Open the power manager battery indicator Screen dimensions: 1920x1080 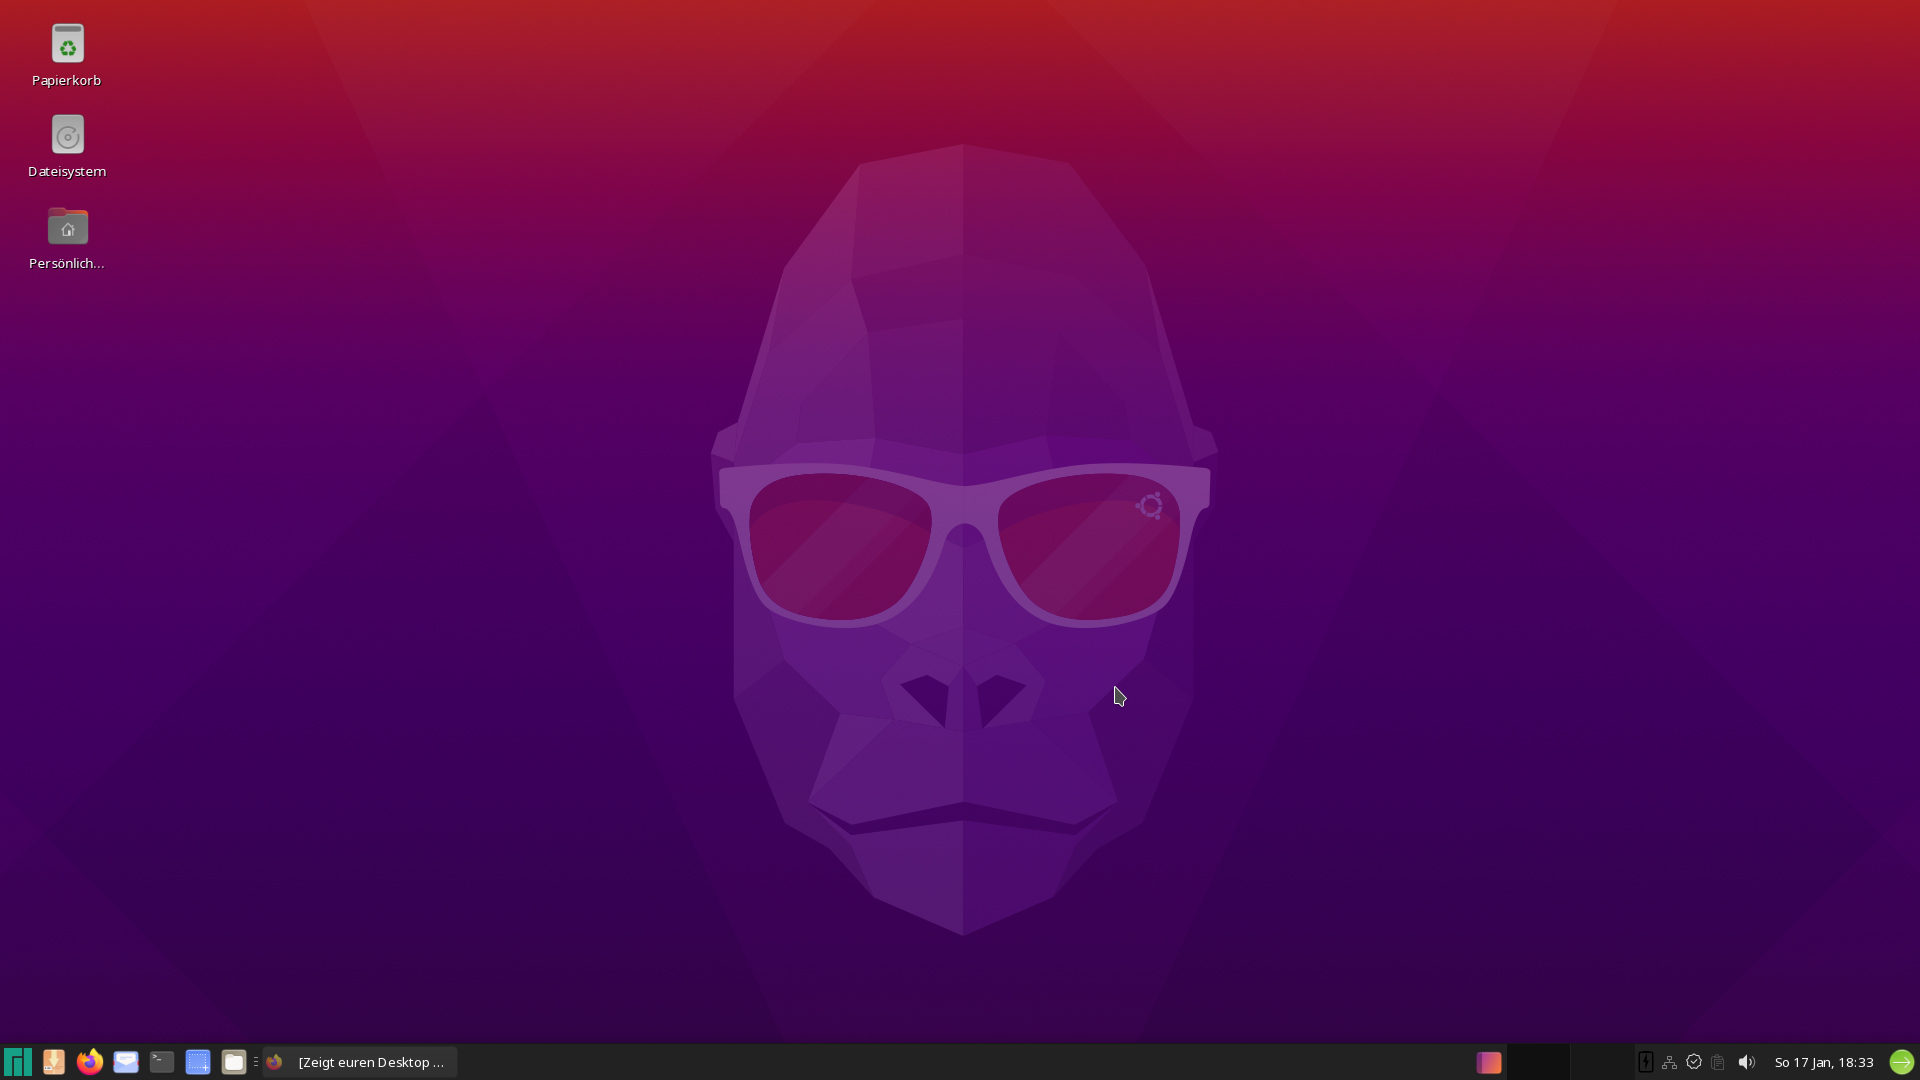click(1645, 1062)
